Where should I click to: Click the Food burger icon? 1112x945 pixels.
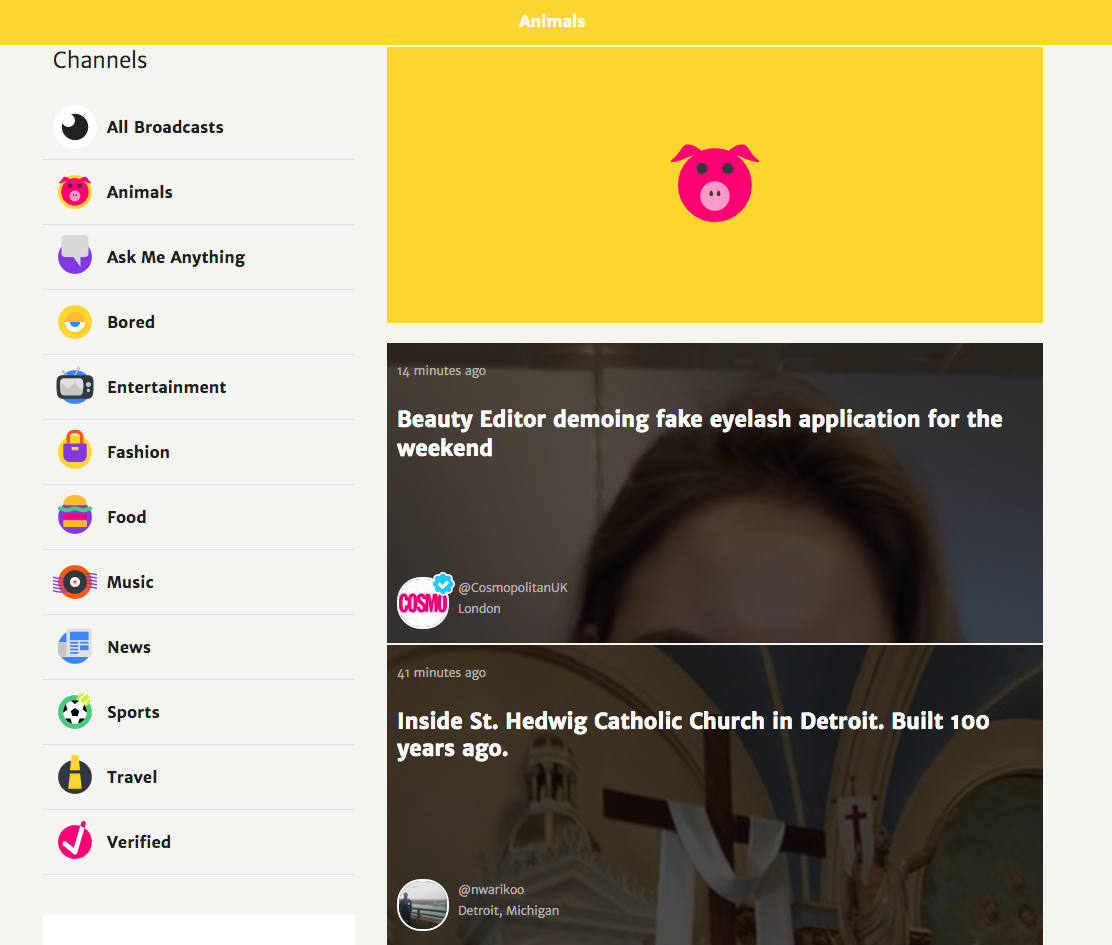74,515
